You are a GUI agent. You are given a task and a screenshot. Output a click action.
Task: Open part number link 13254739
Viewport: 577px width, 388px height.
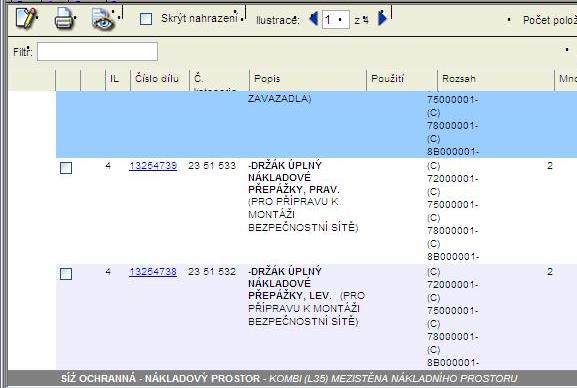click(x=153, y=166)
